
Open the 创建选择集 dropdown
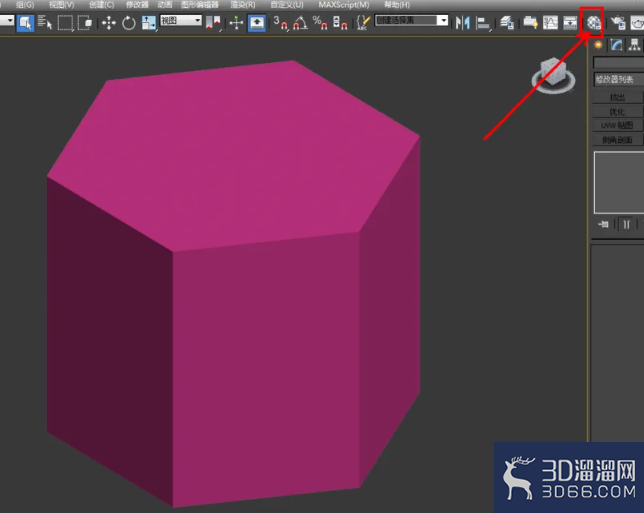(411, 21)
